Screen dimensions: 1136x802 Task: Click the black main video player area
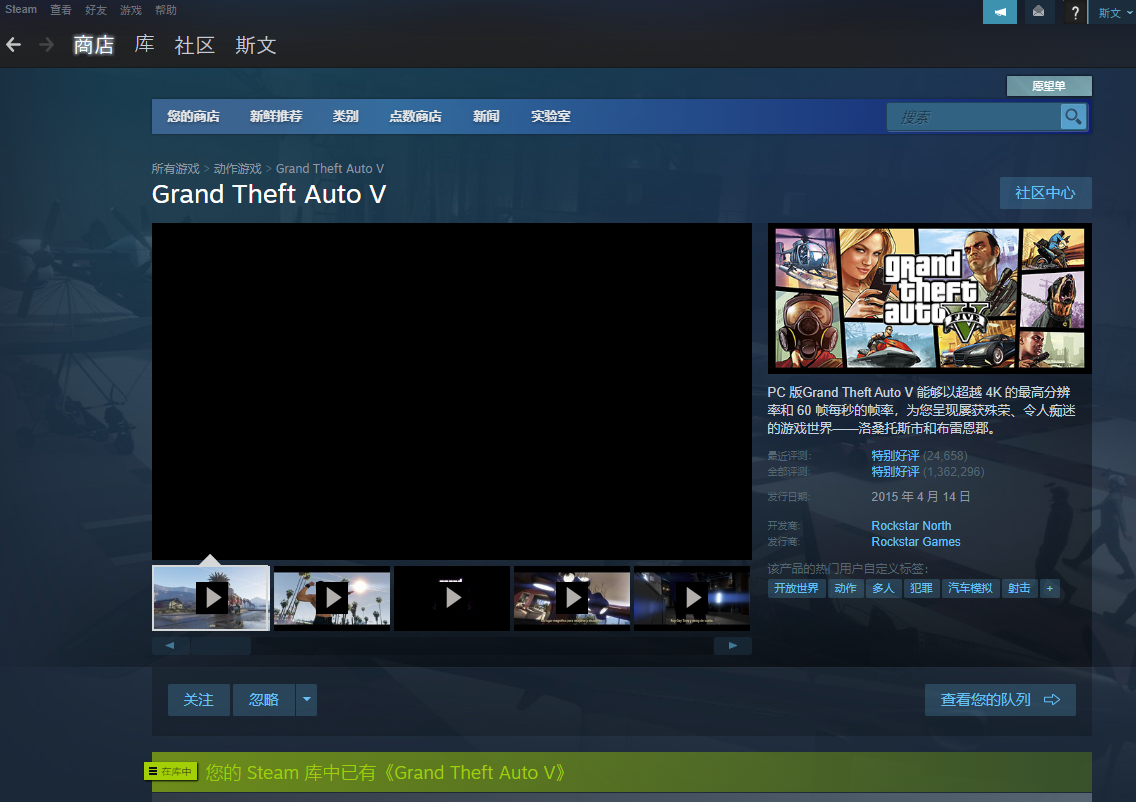[x=451, y=391]
